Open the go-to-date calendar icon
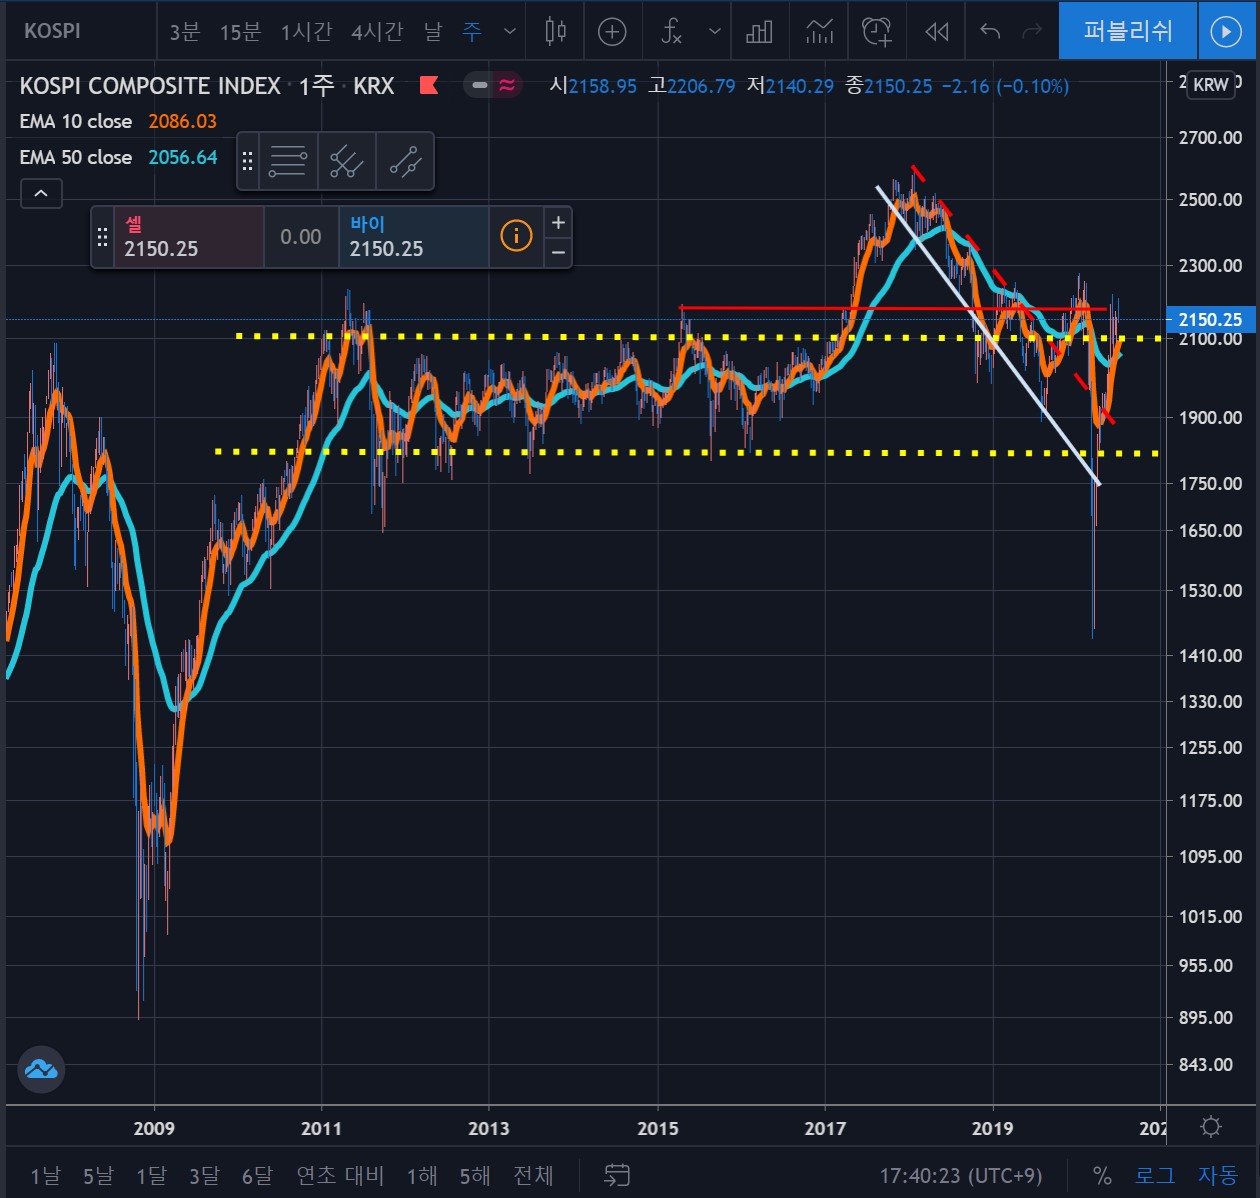 click(617, 1175)
